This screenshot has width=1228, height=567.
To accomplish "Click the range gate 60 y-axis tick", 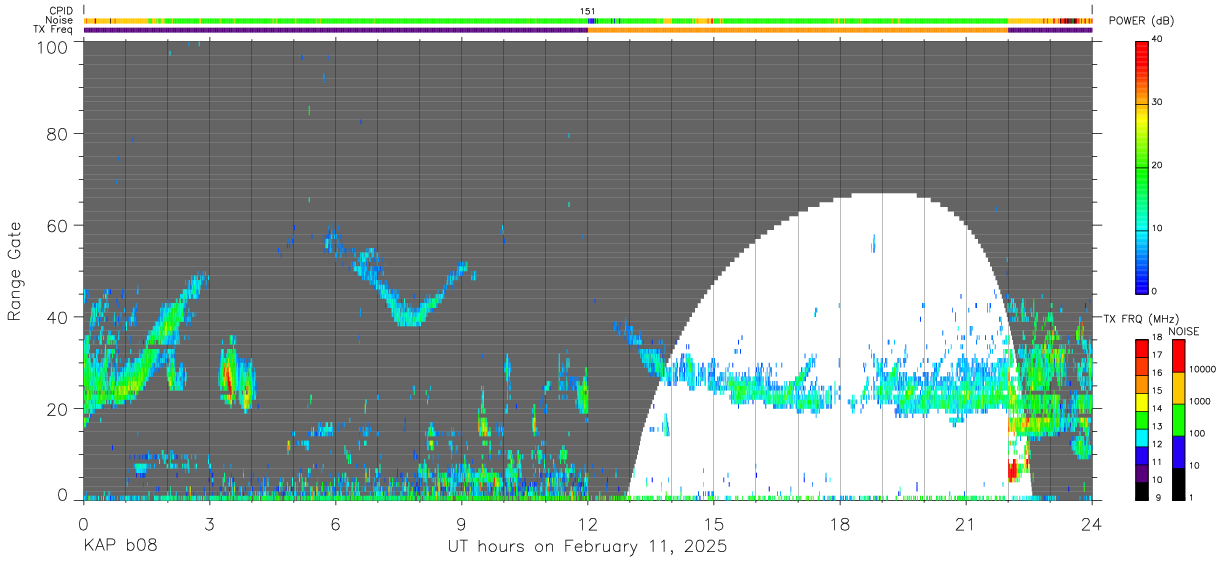I will pos(57,225).
